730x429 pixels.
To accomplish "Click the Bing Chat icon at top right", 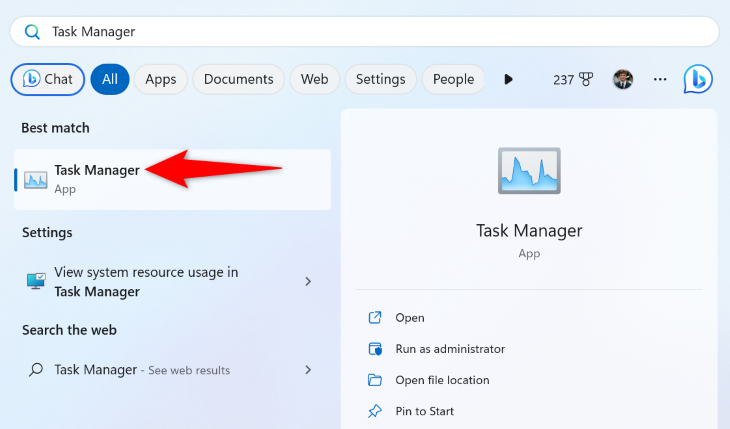I will tap(698, 79).
